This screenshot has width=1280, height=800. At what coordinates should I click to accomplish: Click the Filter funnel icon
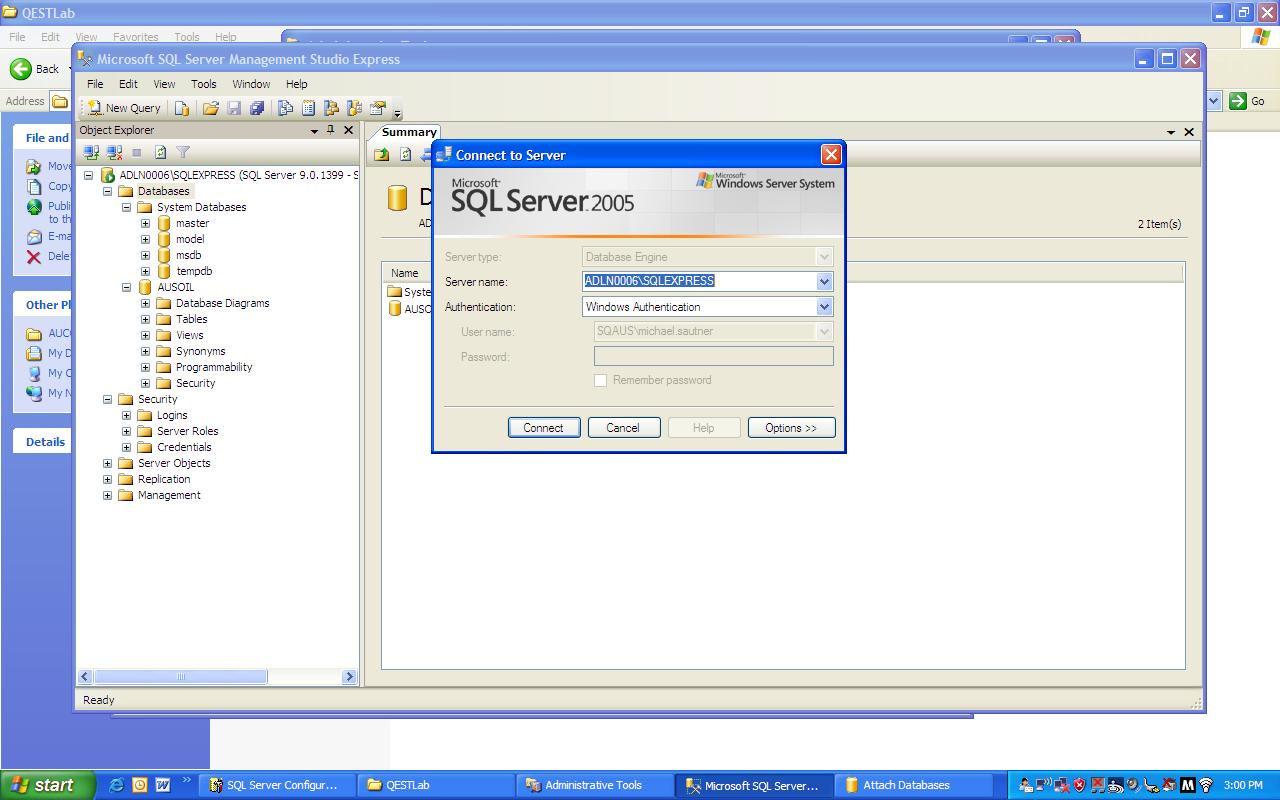pos(183,152)
